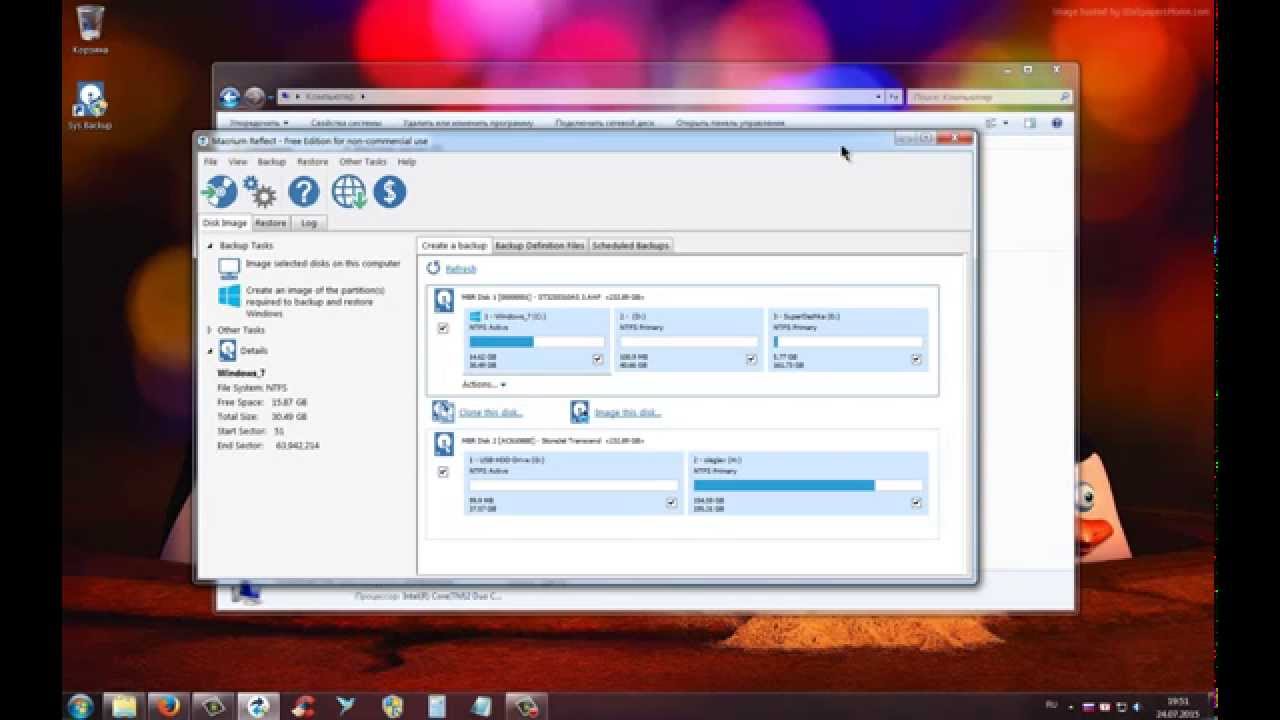Open the Restore menu
1280x720 pixels.
312,162
